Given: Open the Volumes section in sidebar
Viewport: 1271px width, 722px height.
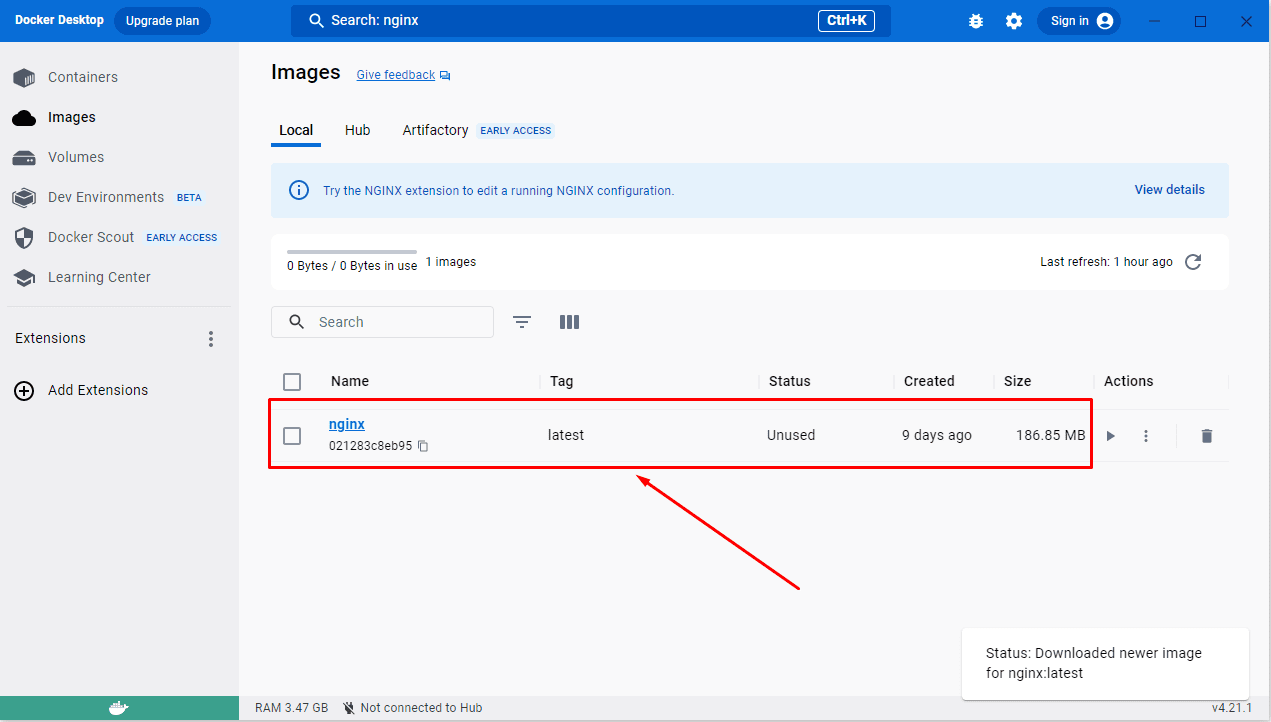Looking at the screenshot, I should pyautogui.click(x=58, y=157).
